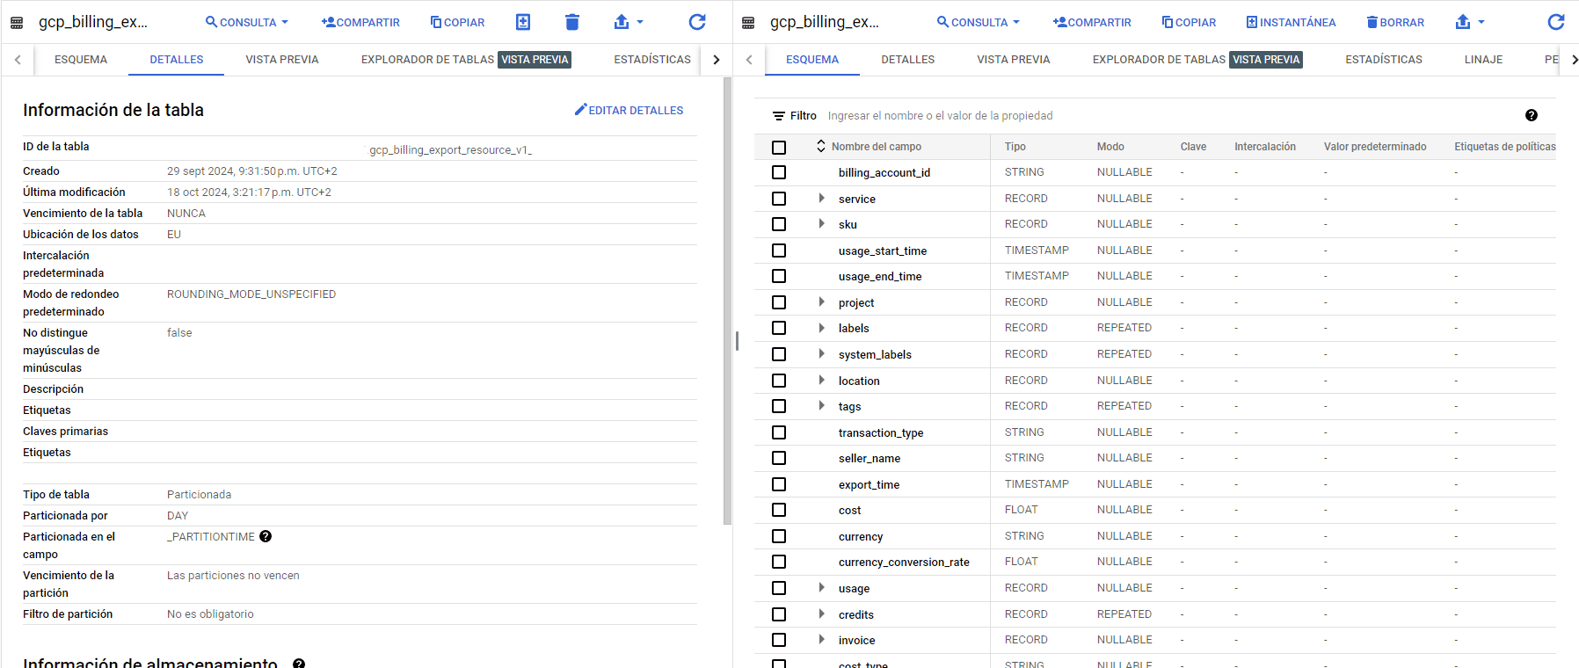Expand the location record field
The image size is (1579, 668).
pos(822,380)
